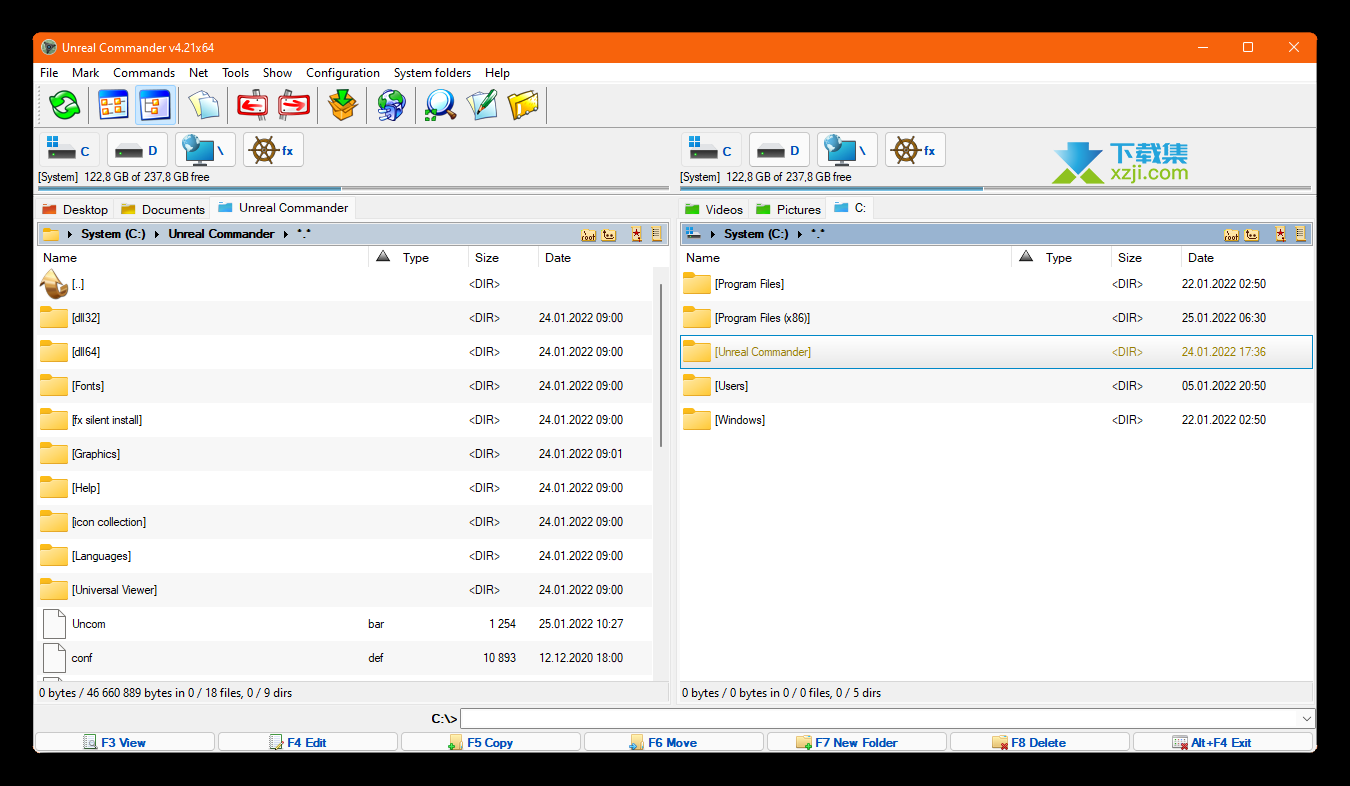Open the Configuration menu
This screenshot has width=1350, height=786.
tap(343, 73)
